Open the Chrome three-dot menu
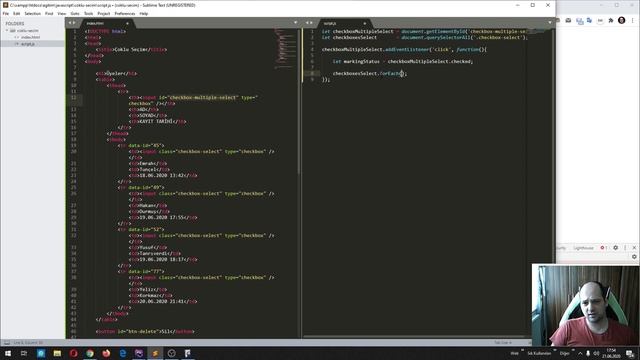Viewport: 640px width, 360px height. (633, 20)
